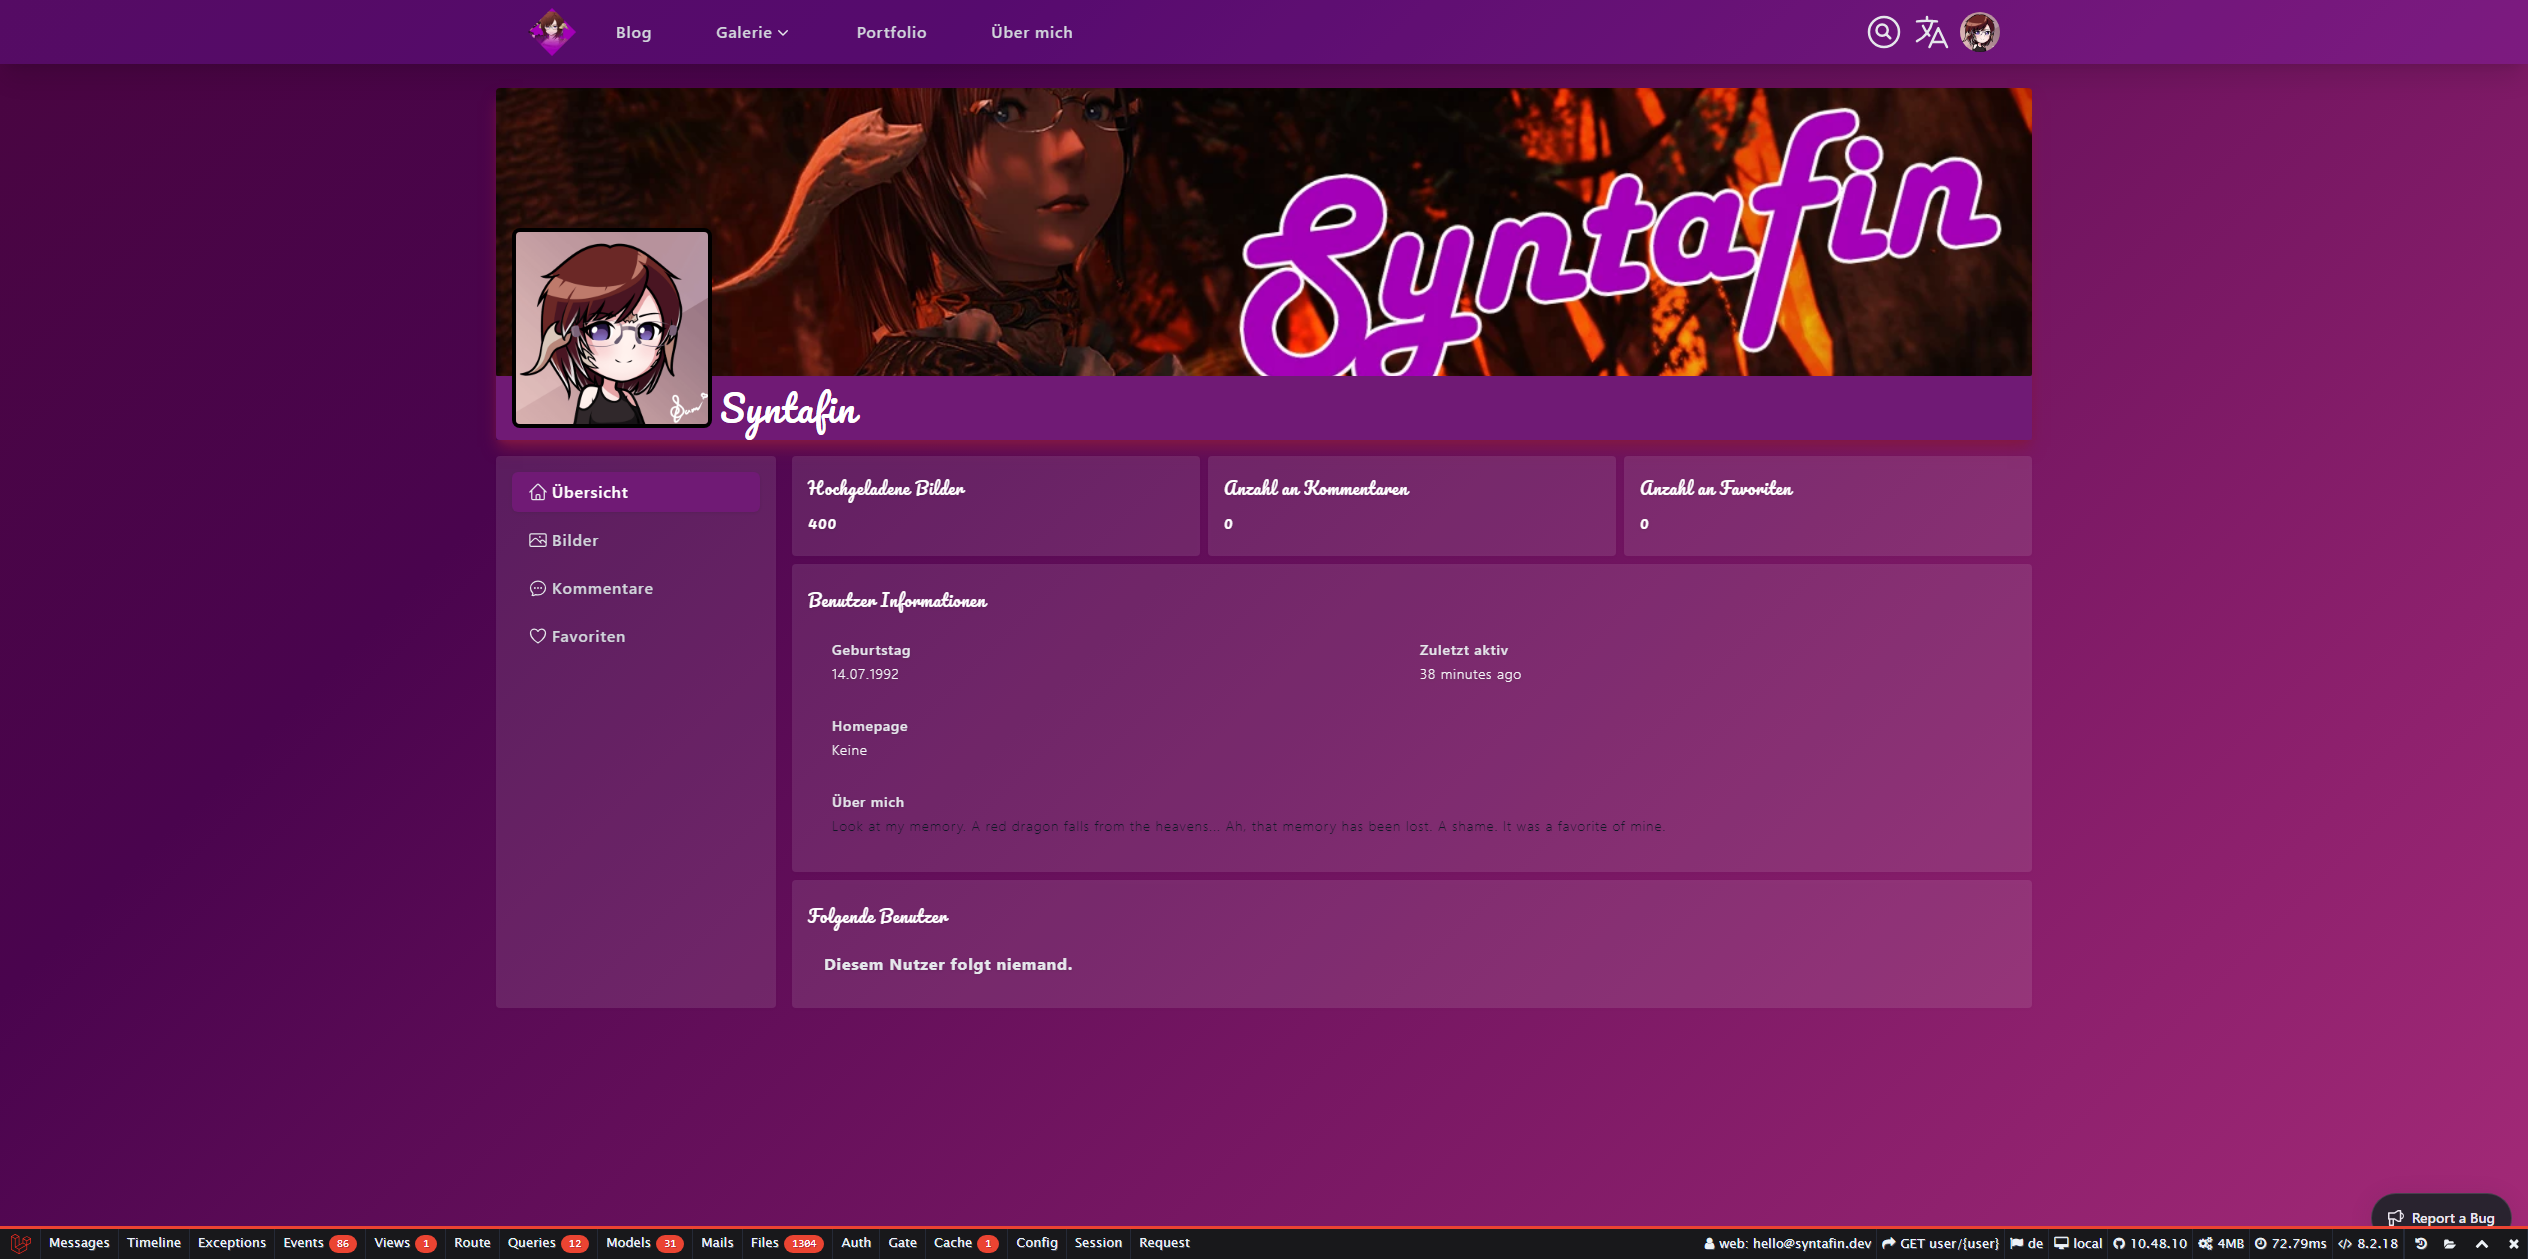Click the Hochgeladene Bilder stats card
2528x1259 pixels.
pos(995,506)
